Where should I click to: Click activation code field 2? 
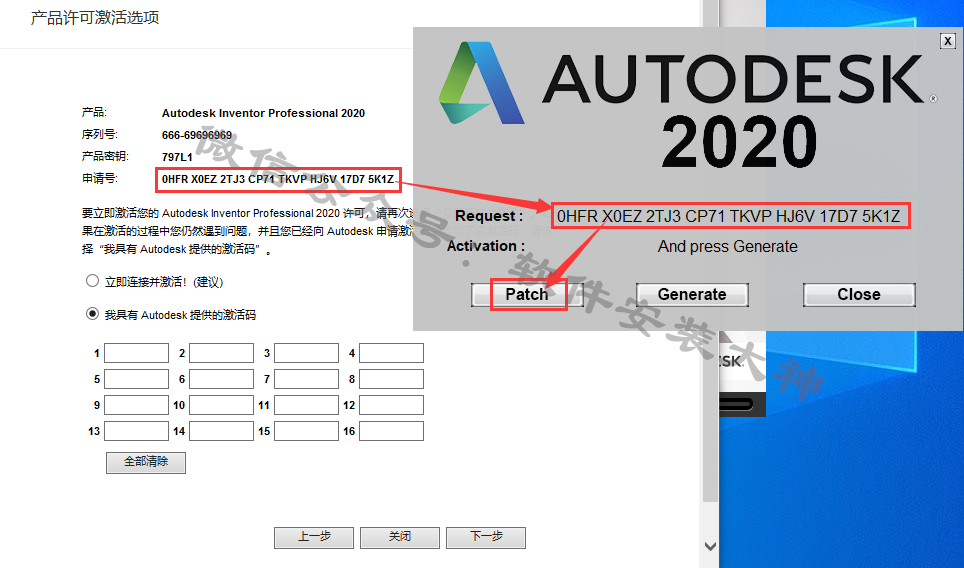(221, 353)
